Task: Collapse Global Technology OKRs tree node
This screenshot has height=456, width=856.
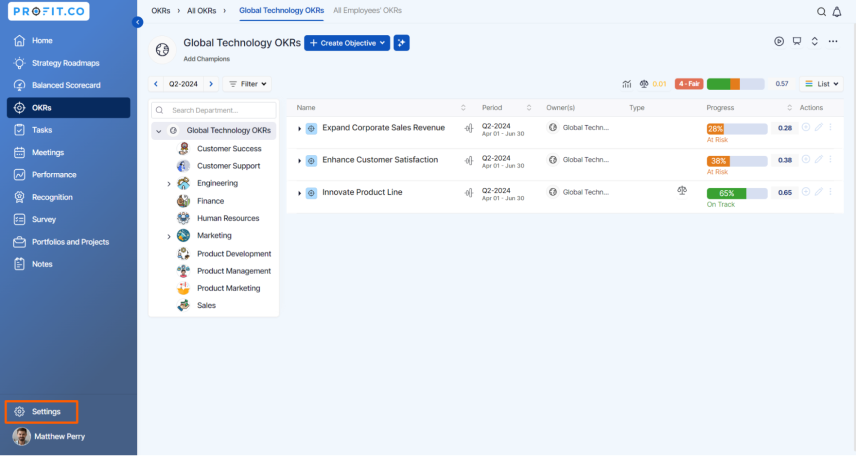Action: click(159, 131)
